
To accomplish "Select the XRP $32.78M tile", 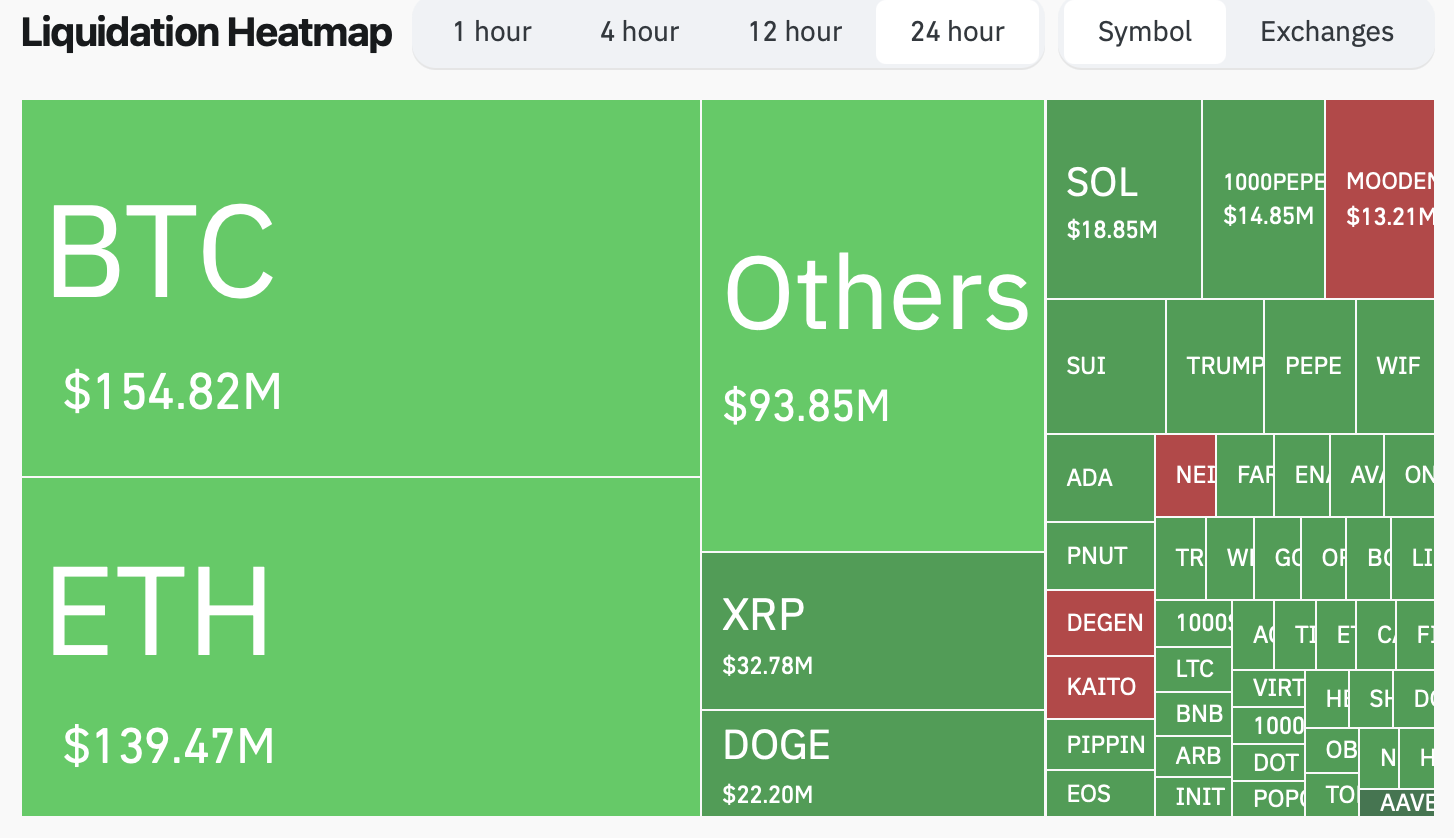I will click(x=873, y=630).
